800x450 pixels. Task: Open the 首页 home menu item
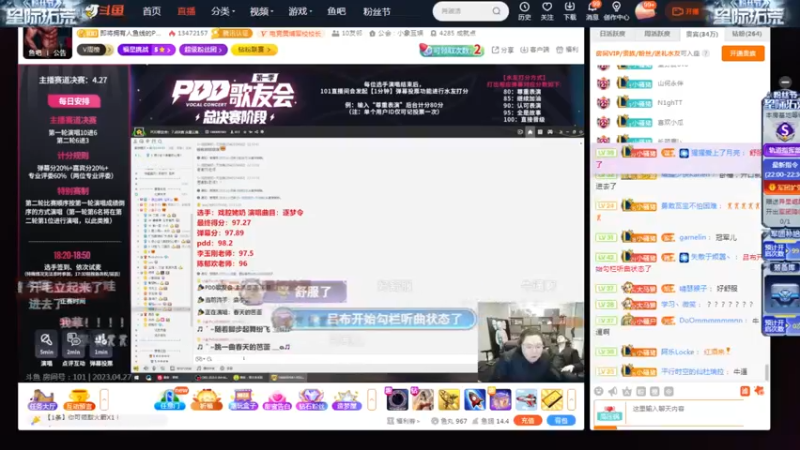tap(152, 11)
